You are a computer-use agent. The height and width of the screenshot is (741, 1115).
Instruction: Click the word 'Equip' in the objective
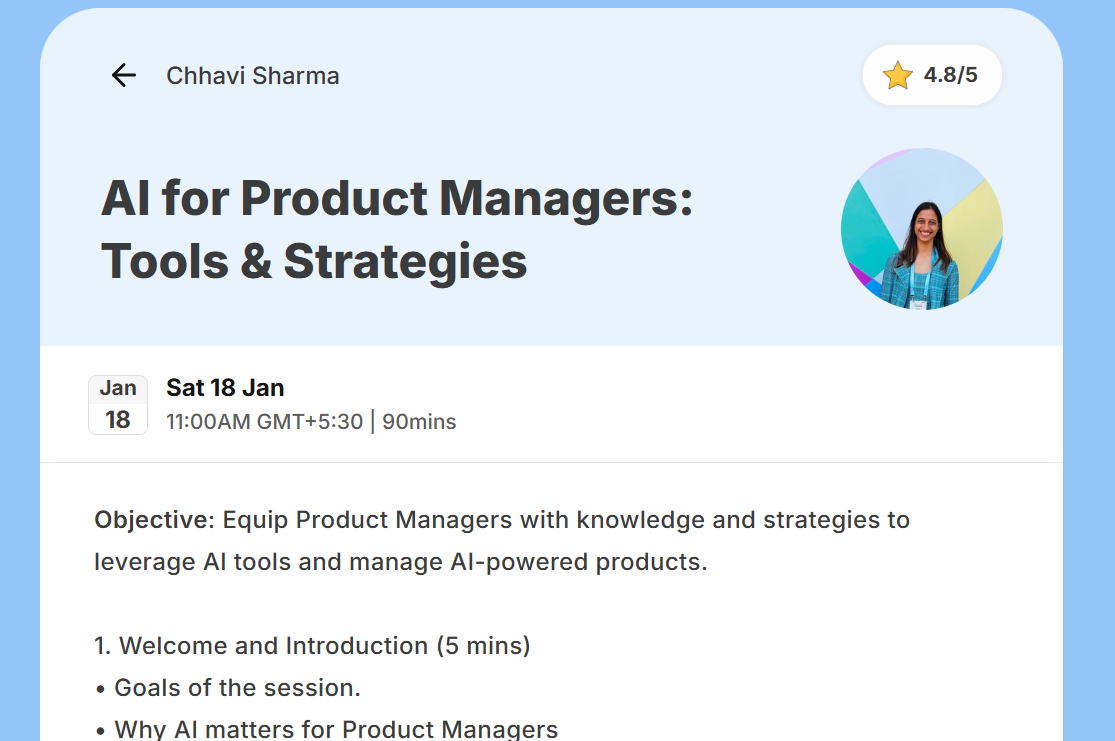click(x=256, y=520)
